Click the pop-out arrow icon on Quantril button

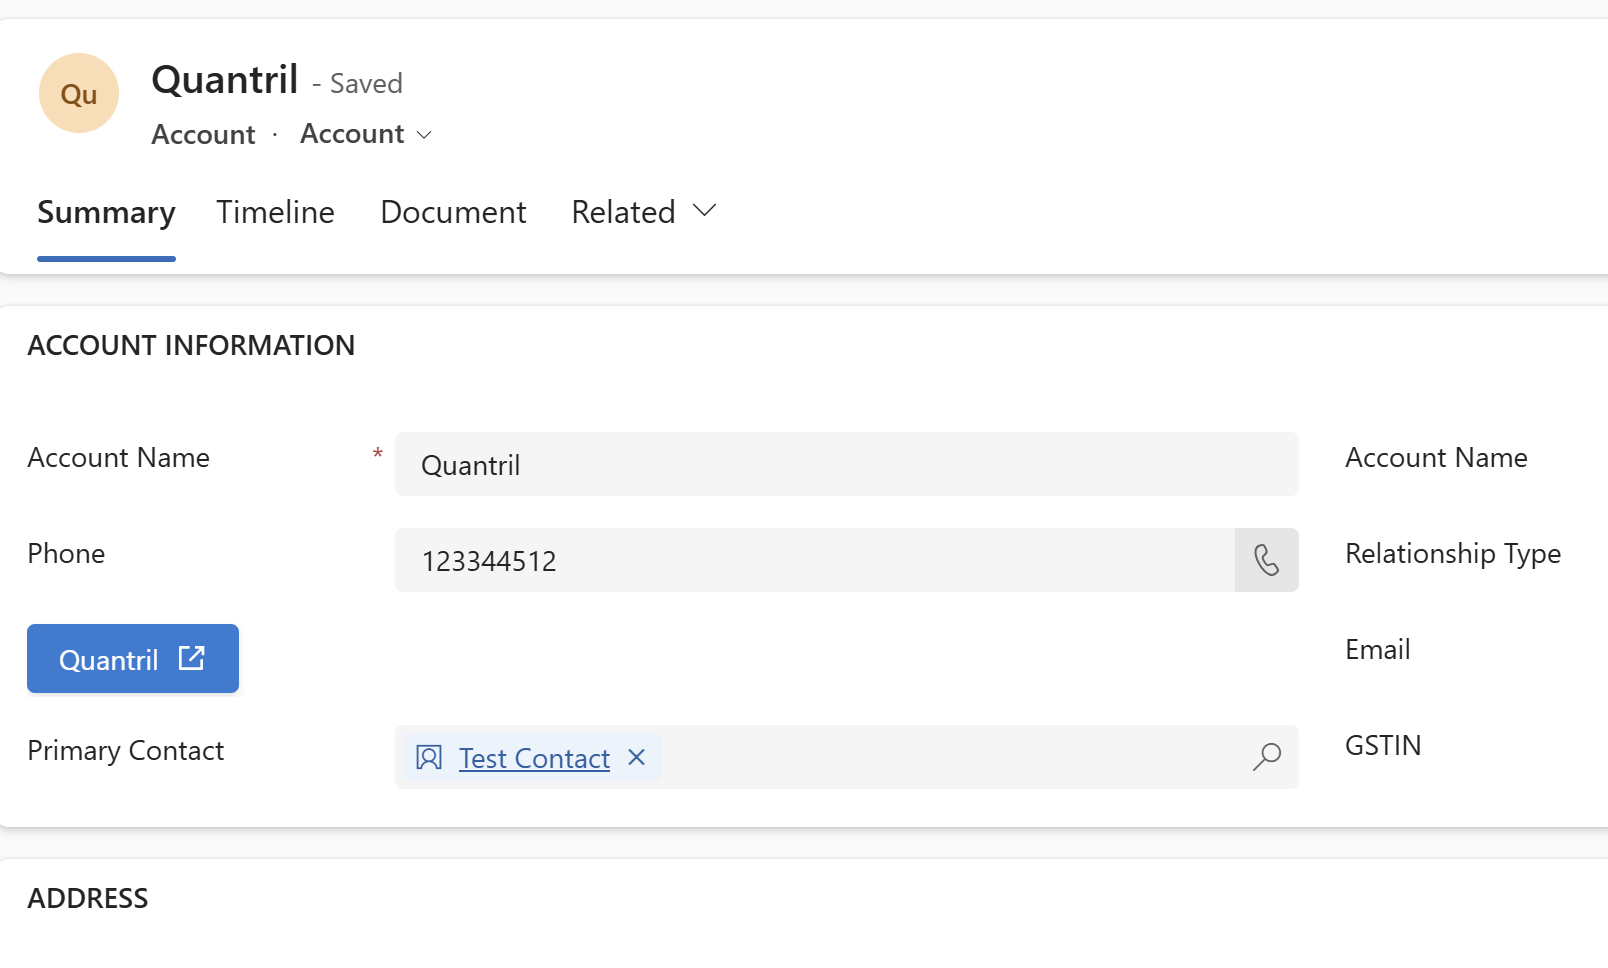click(191, 658)
